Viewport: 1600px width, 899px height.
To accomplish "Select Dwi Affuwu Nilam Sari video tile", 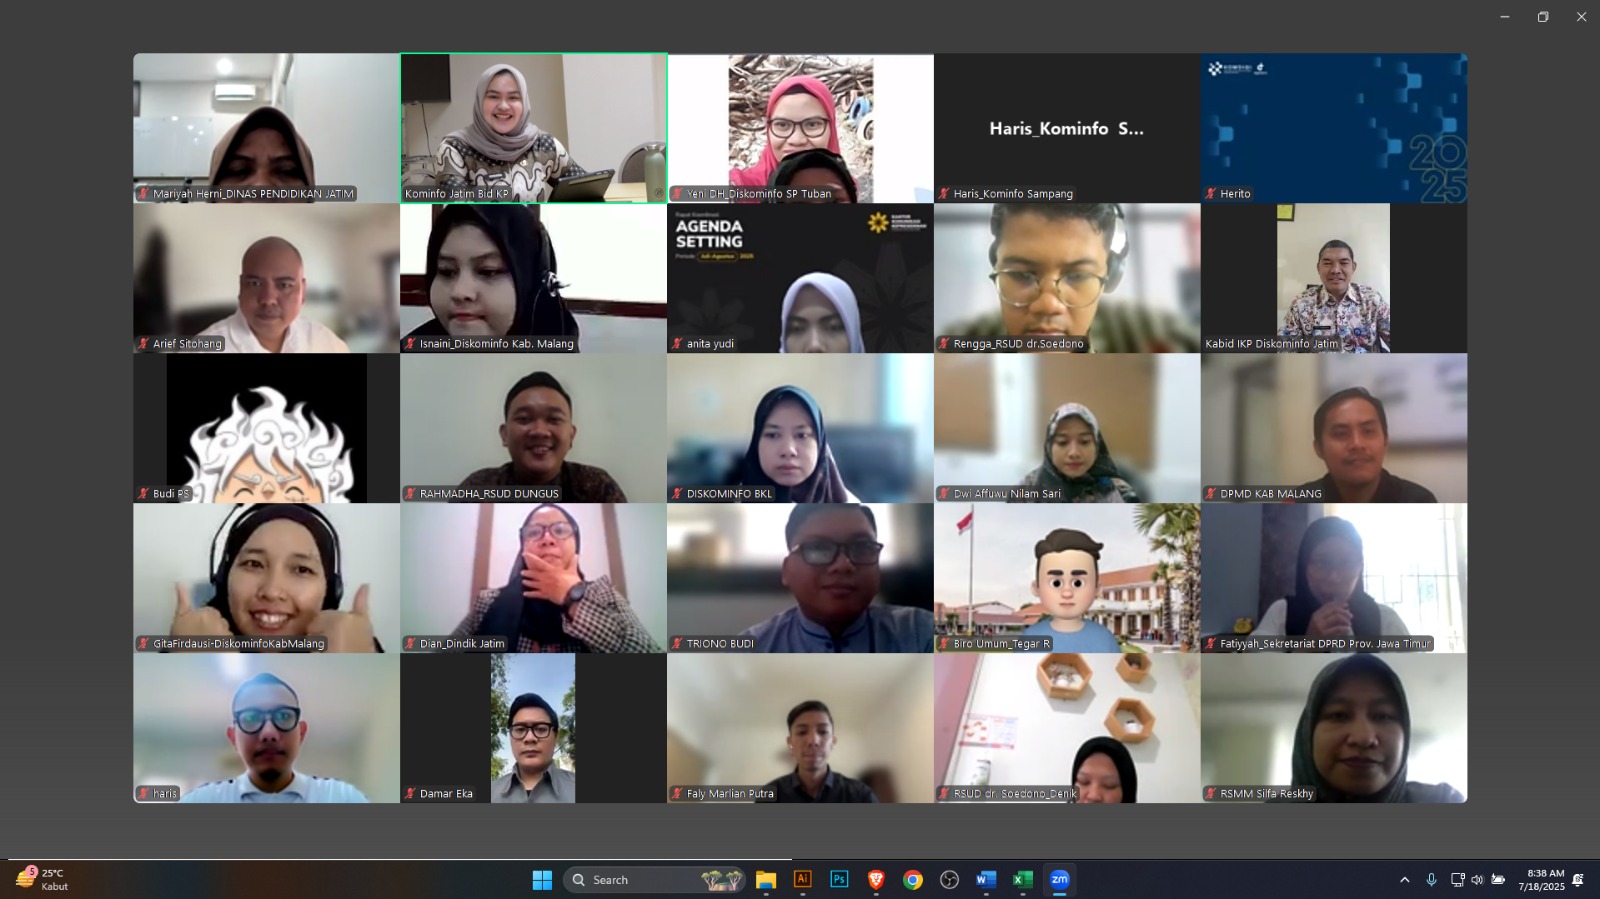I will pos(1067,428).
